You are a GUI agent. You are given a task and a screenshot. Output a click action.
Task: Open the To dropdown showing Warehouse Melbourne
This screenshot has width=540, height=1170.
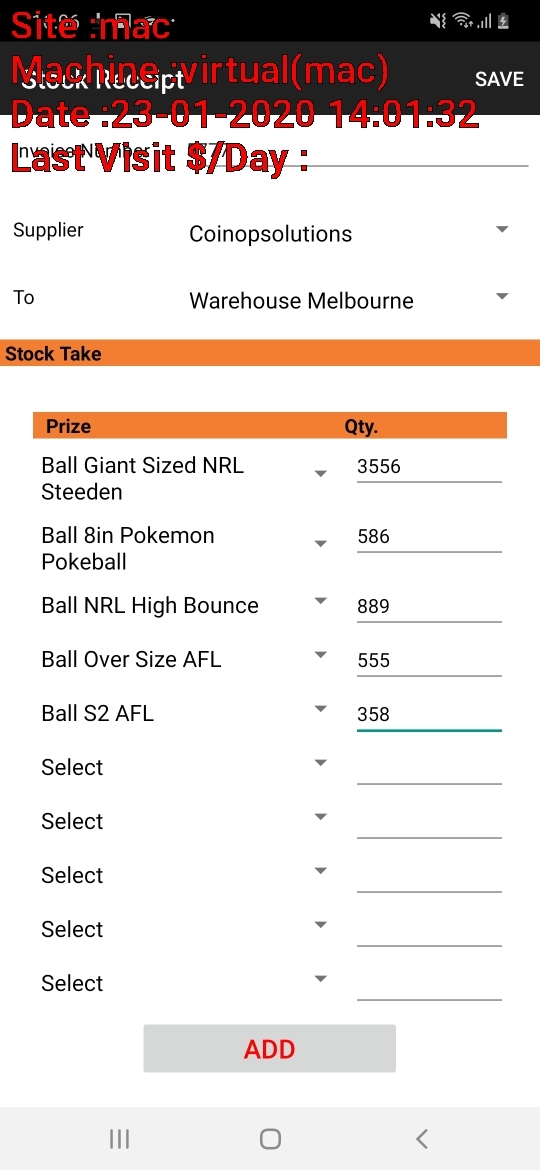point(348,301)
